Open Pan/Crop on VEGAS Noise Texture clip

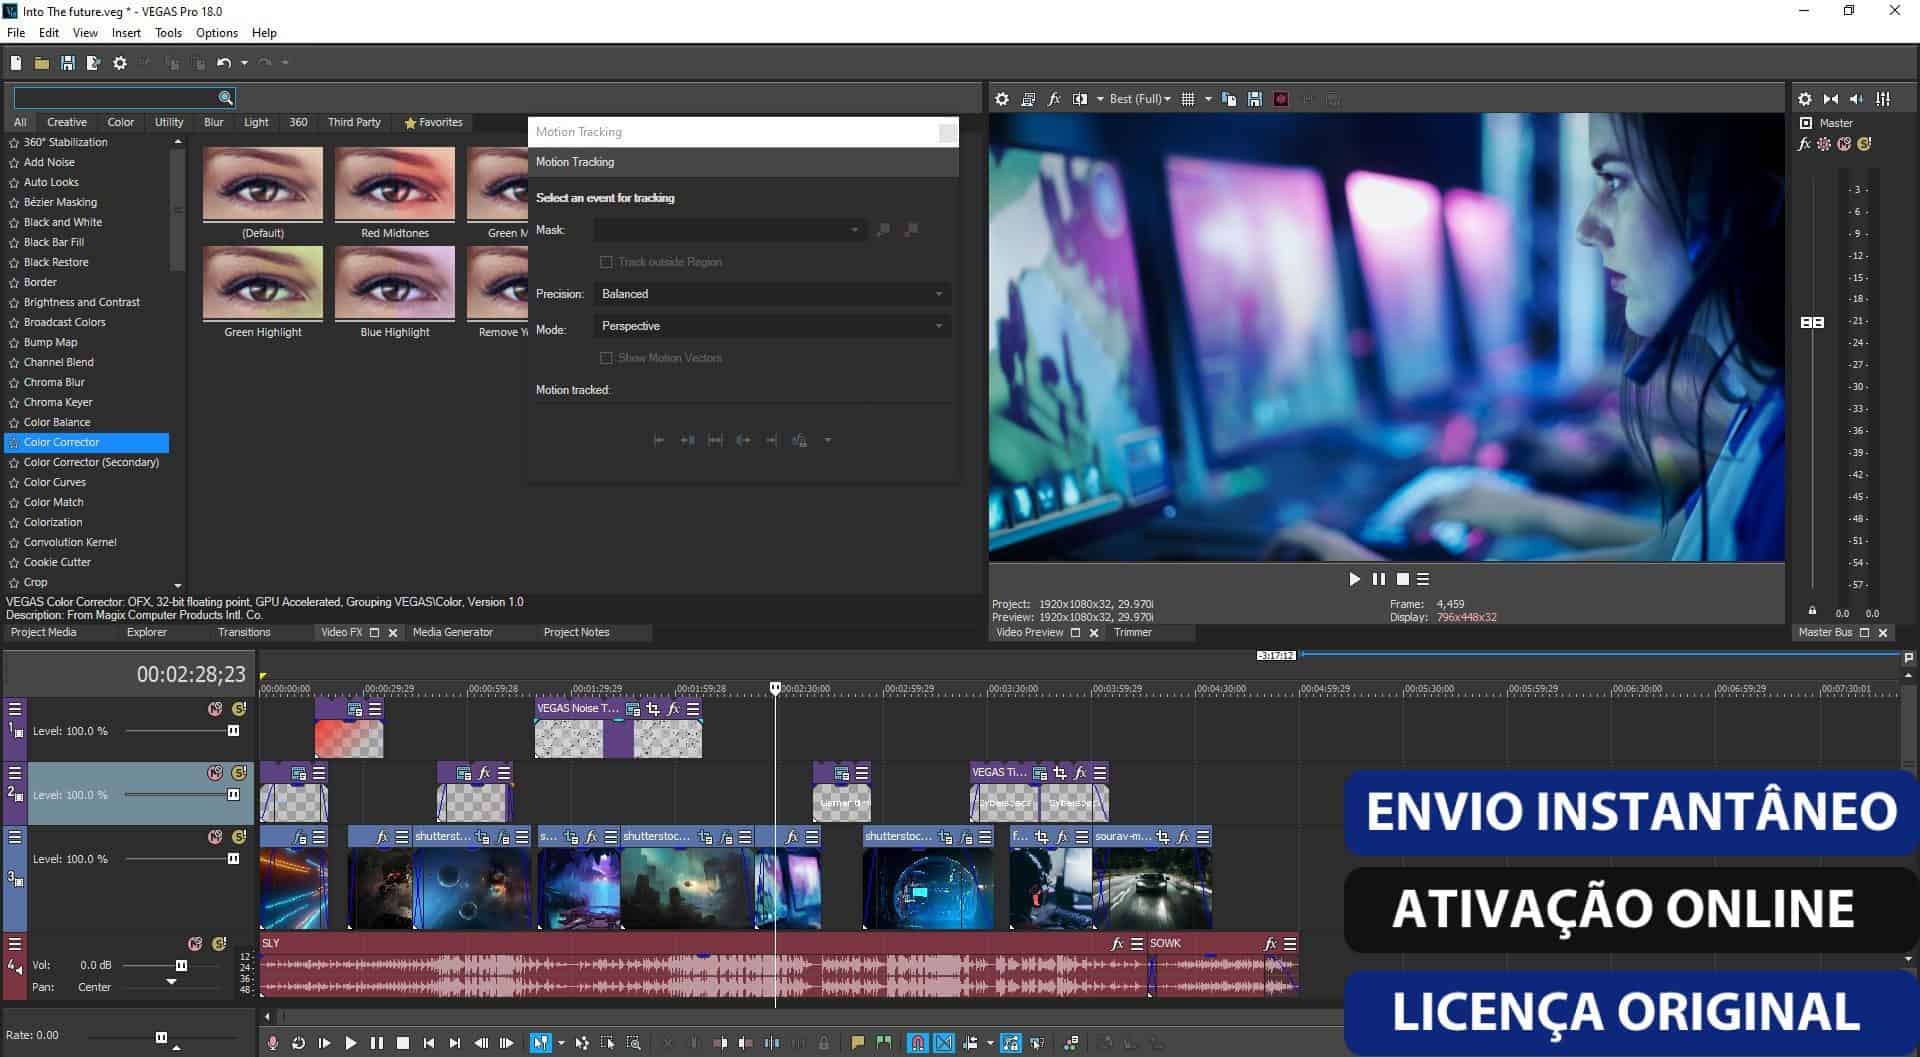point(653,708)
